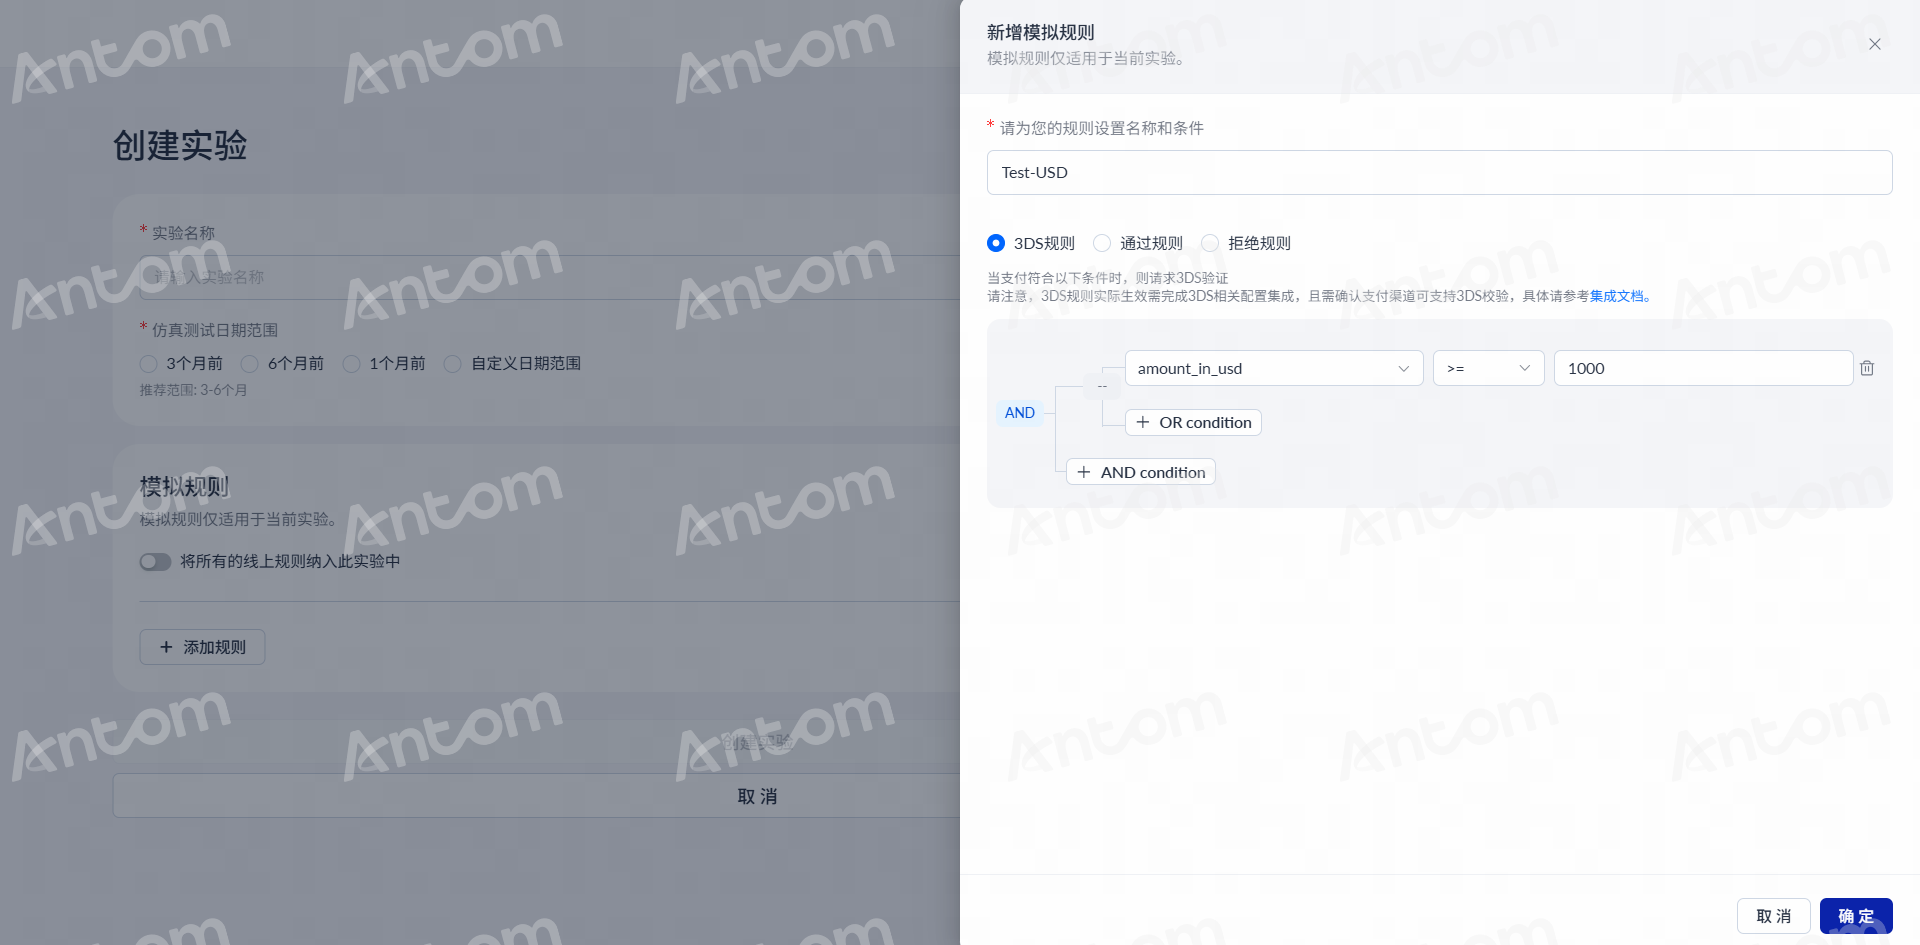The image size is (1920, 945).
Task: Click the 实验名称 input field
Action: point(549,277)
